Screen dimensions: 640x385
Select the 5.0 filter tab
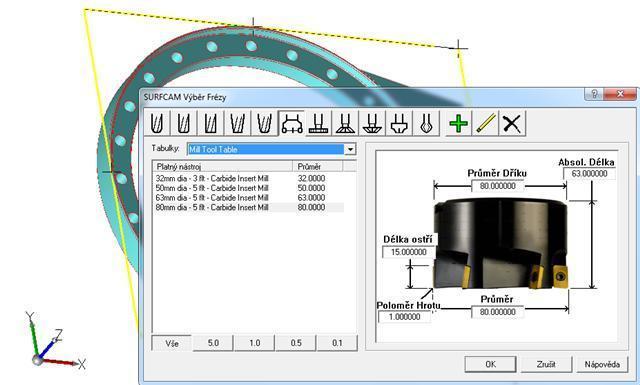pyautogui.click(x=213, y=343)
